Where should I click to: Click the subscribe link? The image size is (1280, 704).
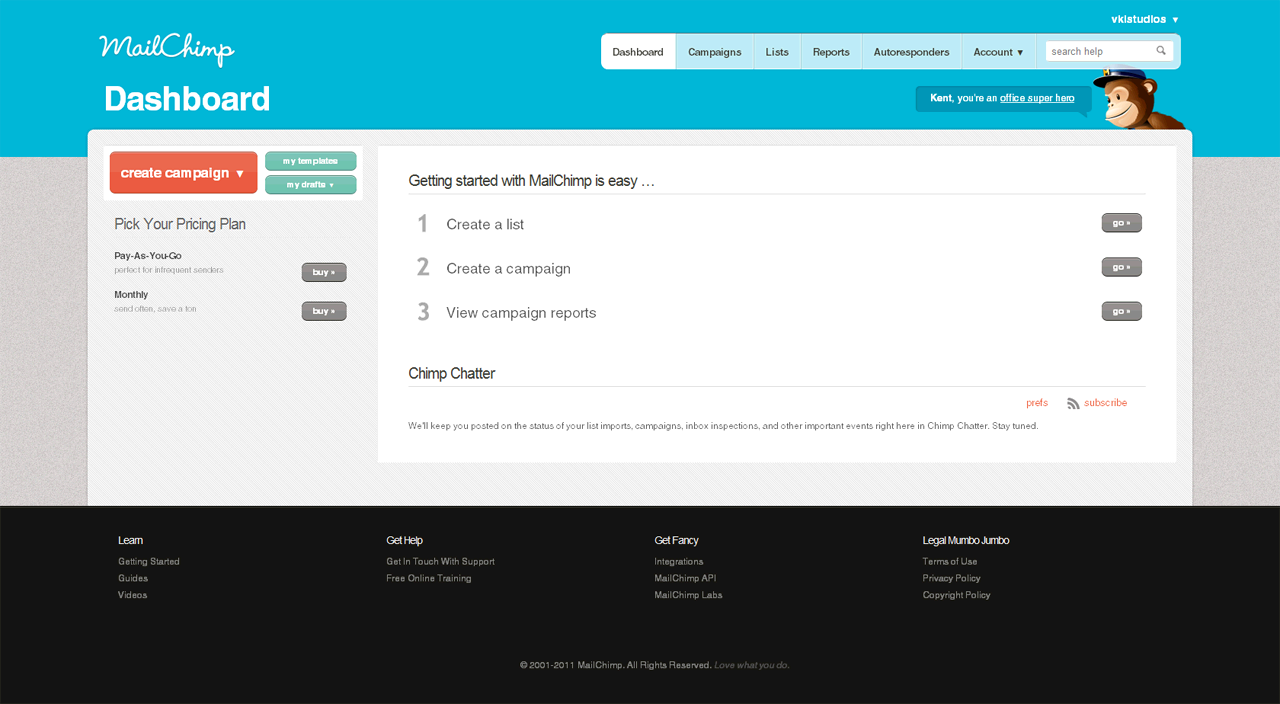click(x=1105, y=403)
